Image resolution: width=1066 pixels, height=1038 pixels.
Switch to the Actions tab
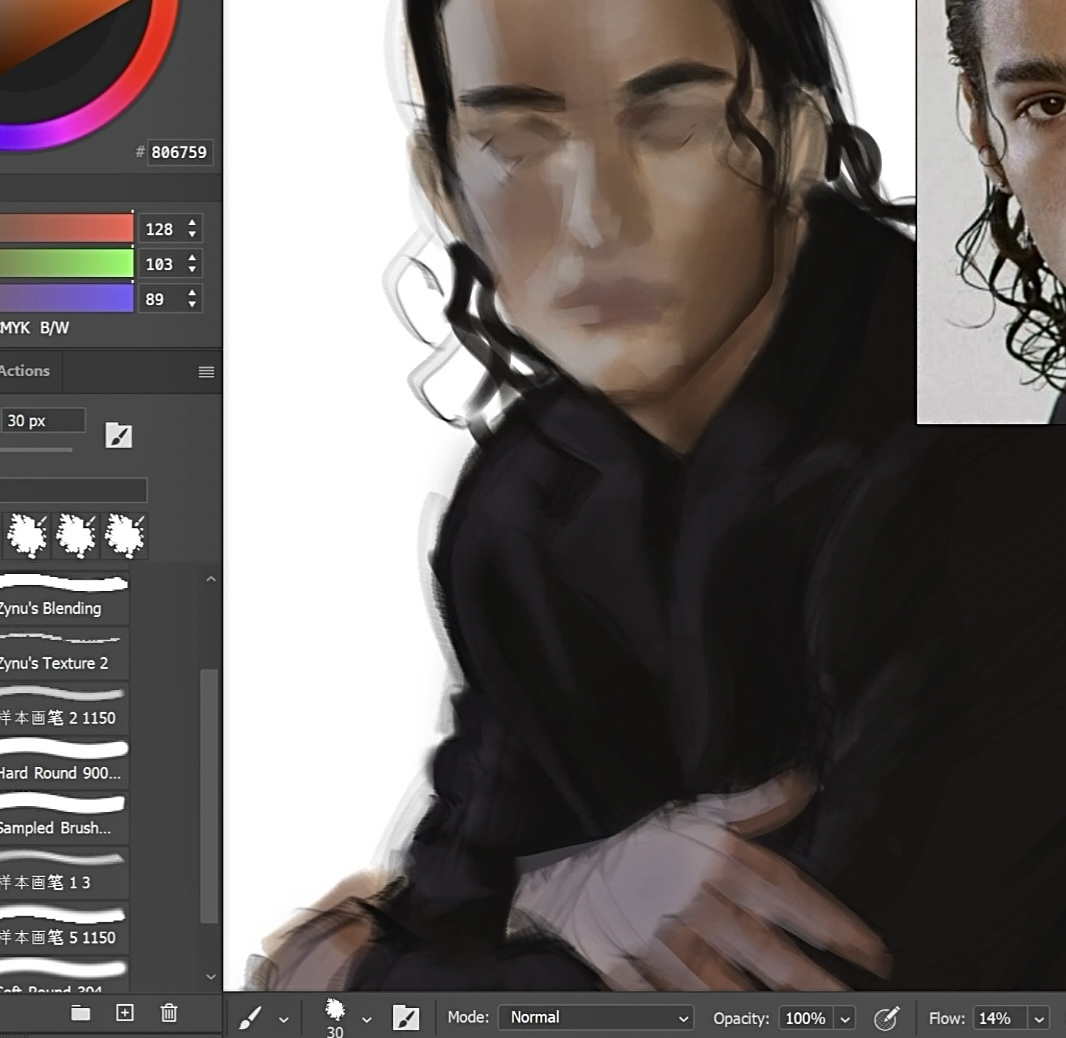25,371
